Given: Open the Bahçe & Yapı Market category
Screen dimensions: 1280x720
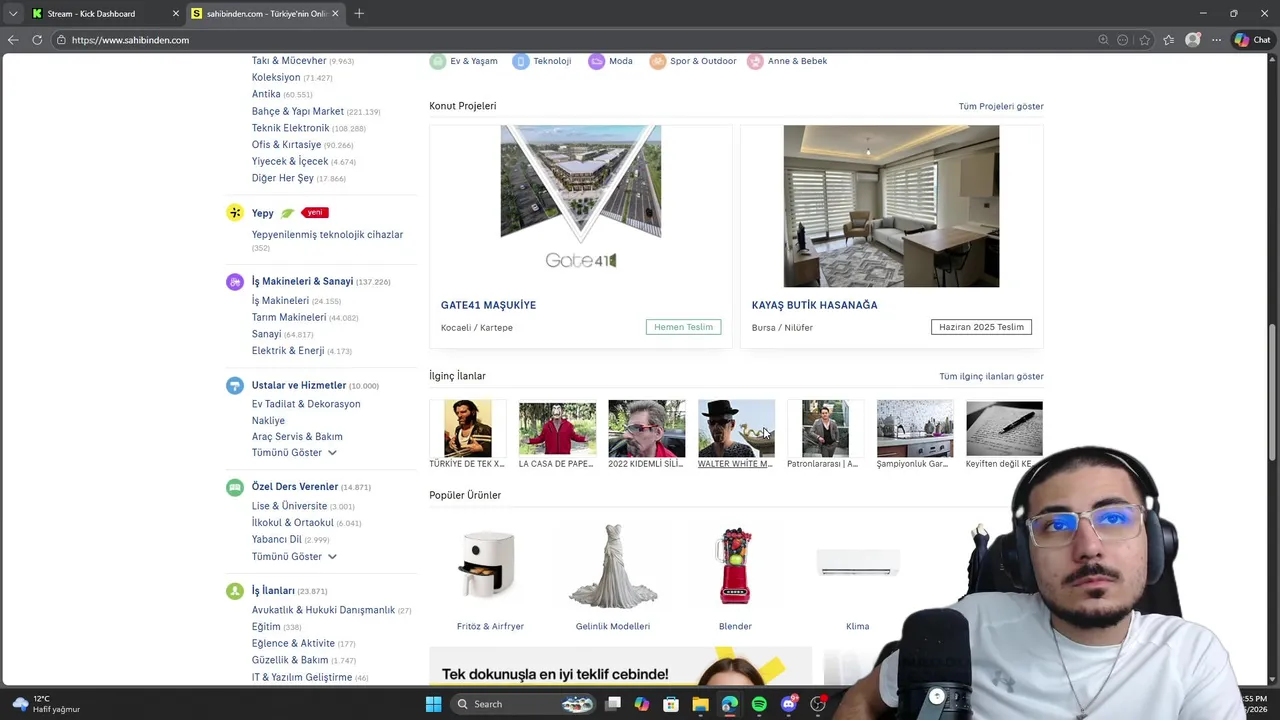Looking at the screenshot, I should tap(297, 111).
